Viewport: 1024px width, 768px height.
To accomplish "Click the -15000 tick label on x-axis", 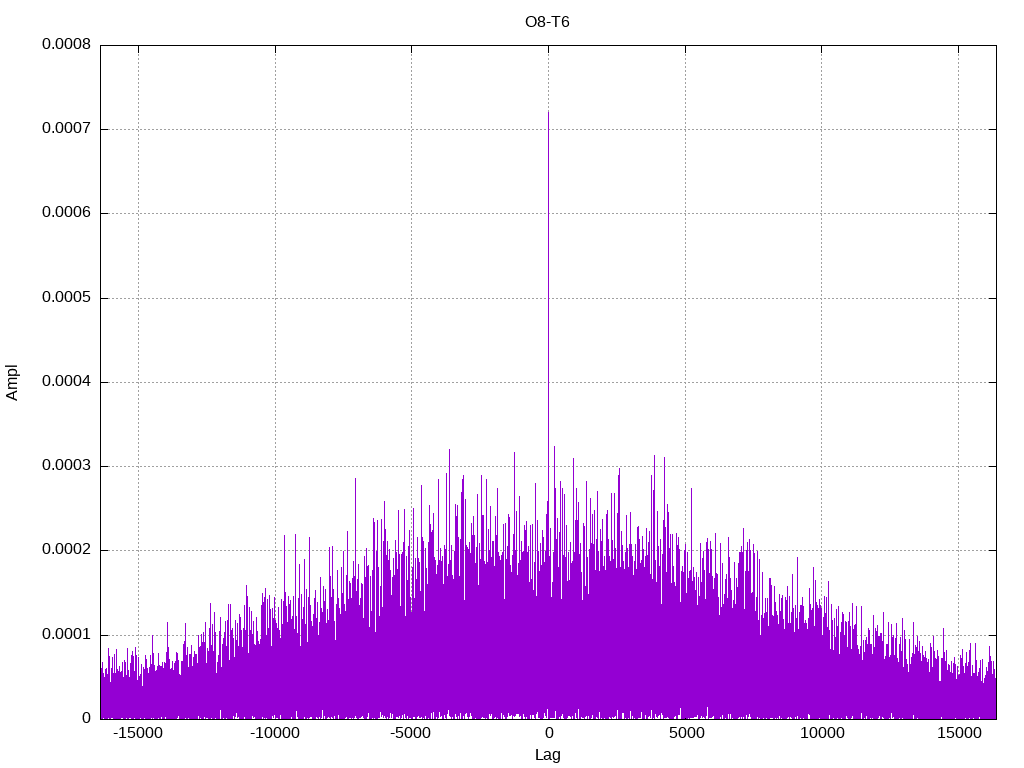I will click(138, 734).
